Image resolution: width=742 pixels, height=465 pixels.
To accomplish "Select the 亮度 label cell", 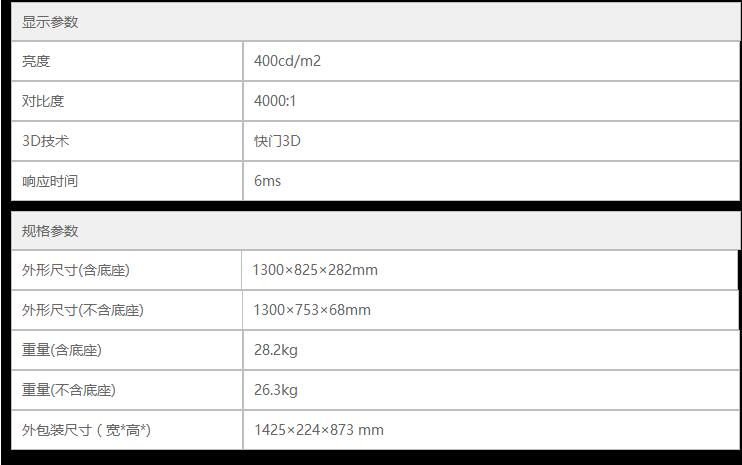I will click(x=36, y=61).
